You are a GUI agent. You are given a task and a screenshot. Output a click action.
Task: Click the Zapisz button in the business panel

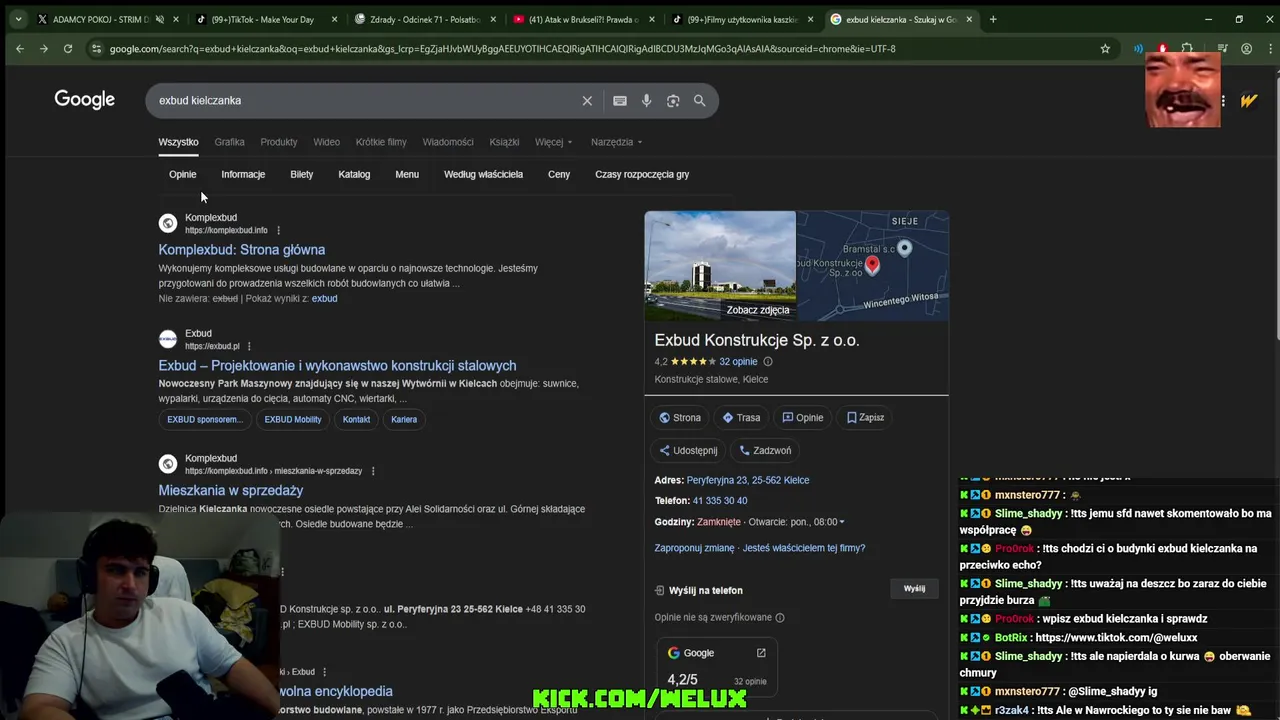point(865,418)
